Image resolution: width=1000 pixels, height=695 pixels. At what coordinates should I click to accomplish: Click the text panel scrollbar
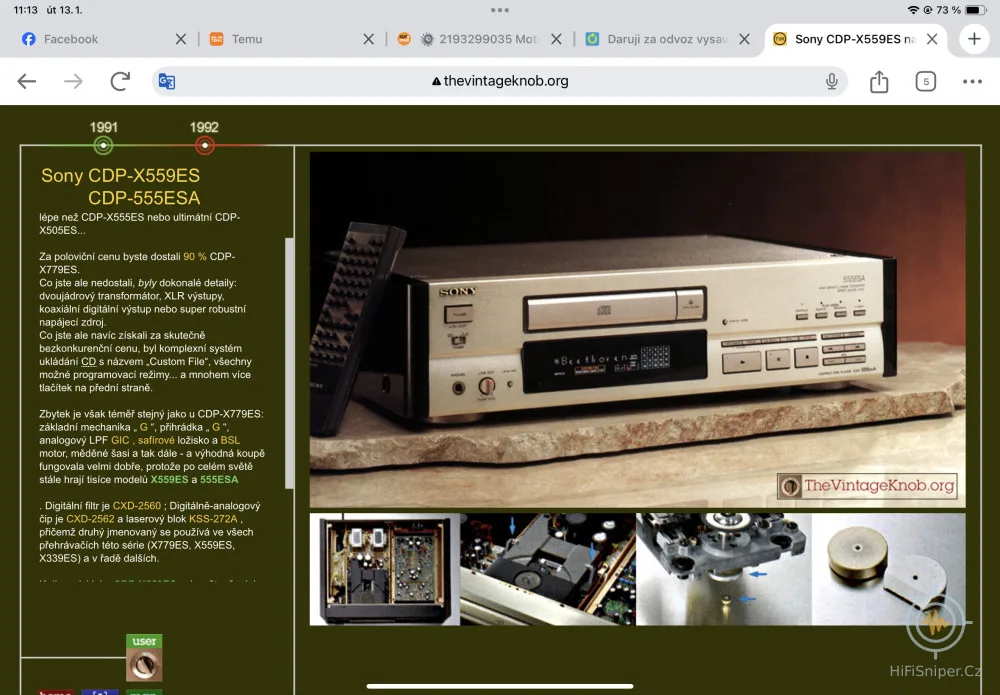289,363
